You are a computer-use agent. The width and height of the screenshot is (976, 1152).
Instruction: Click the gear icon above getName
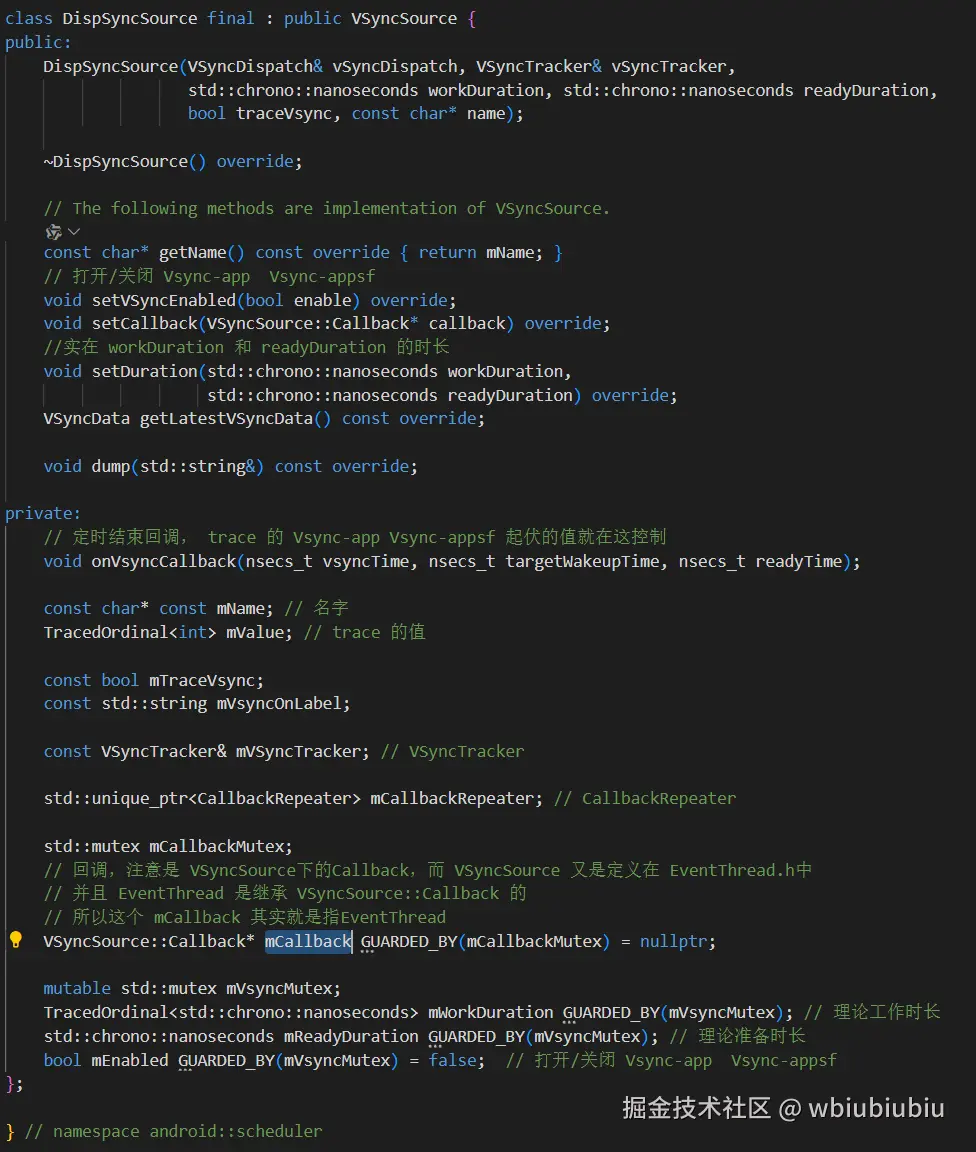click(x=52, y=230)
